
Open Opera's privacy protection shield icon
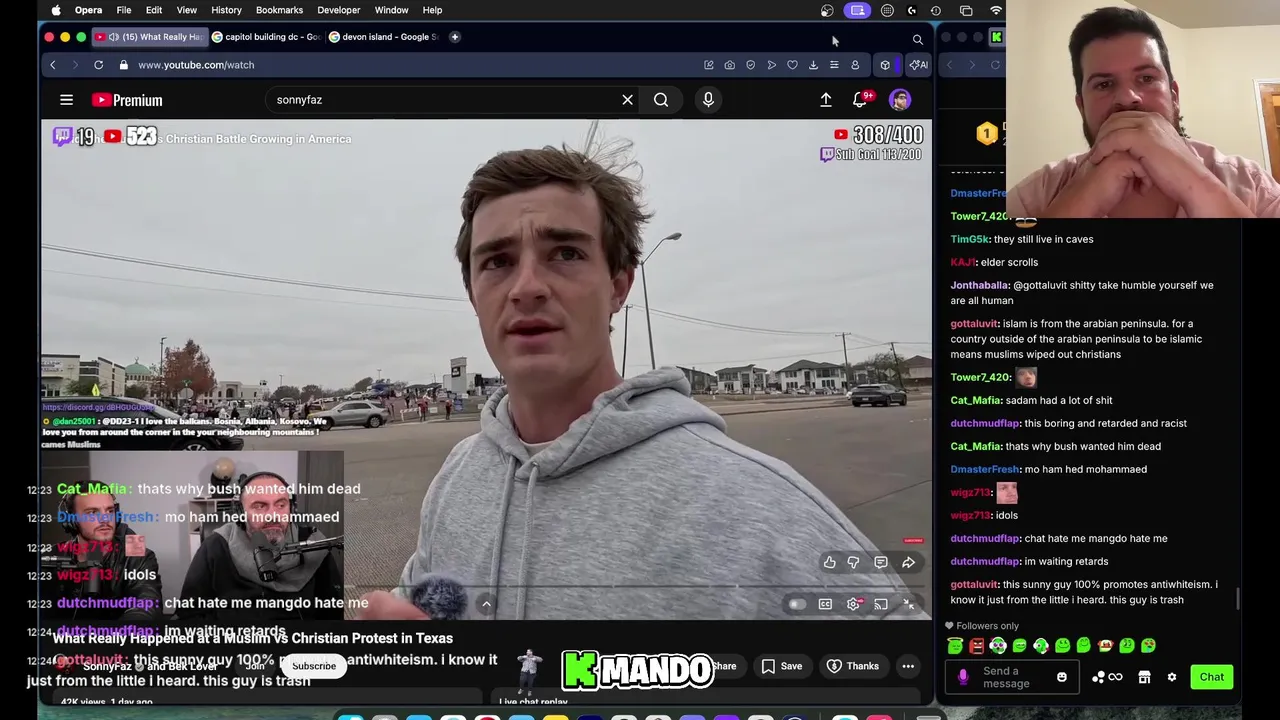pyautogui.click(x=750, y=65)
